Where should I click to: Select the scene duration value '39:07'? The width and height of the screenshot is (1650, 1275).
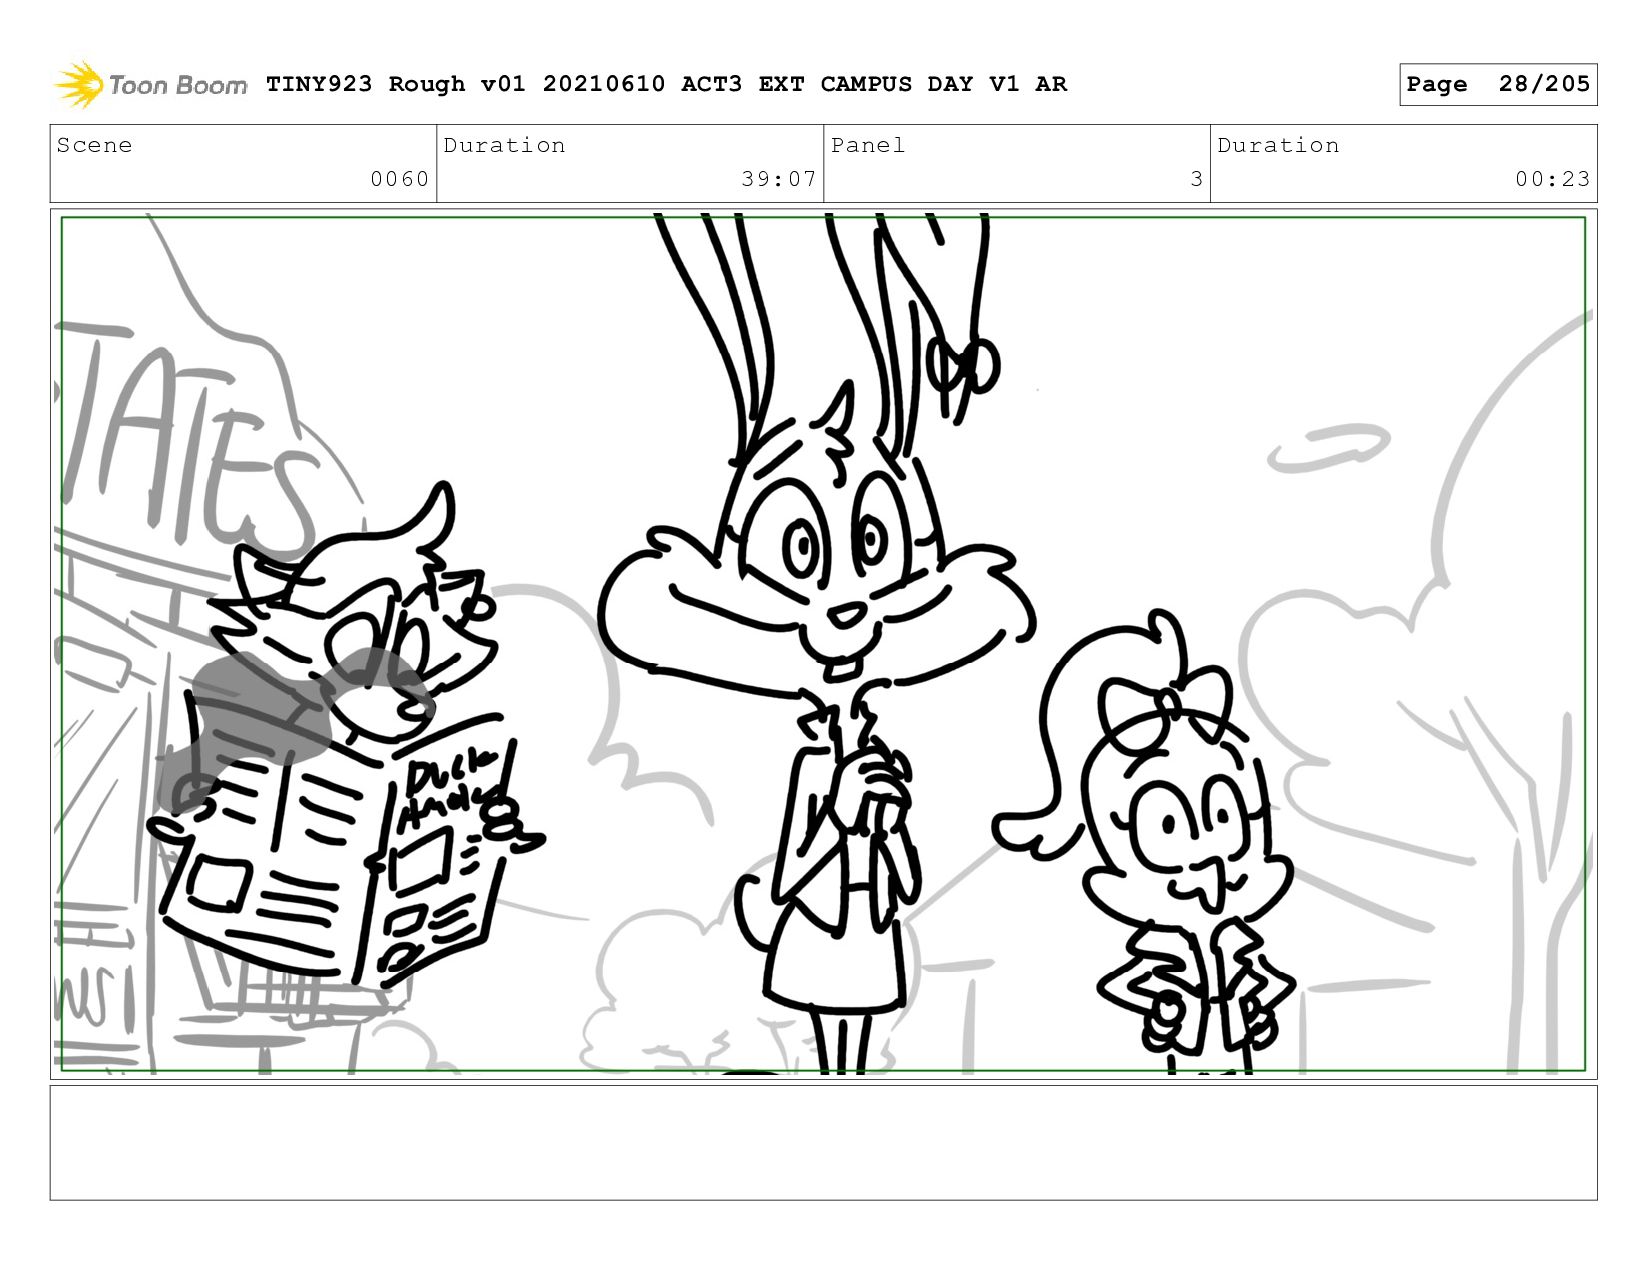click(x=779, y=179)
